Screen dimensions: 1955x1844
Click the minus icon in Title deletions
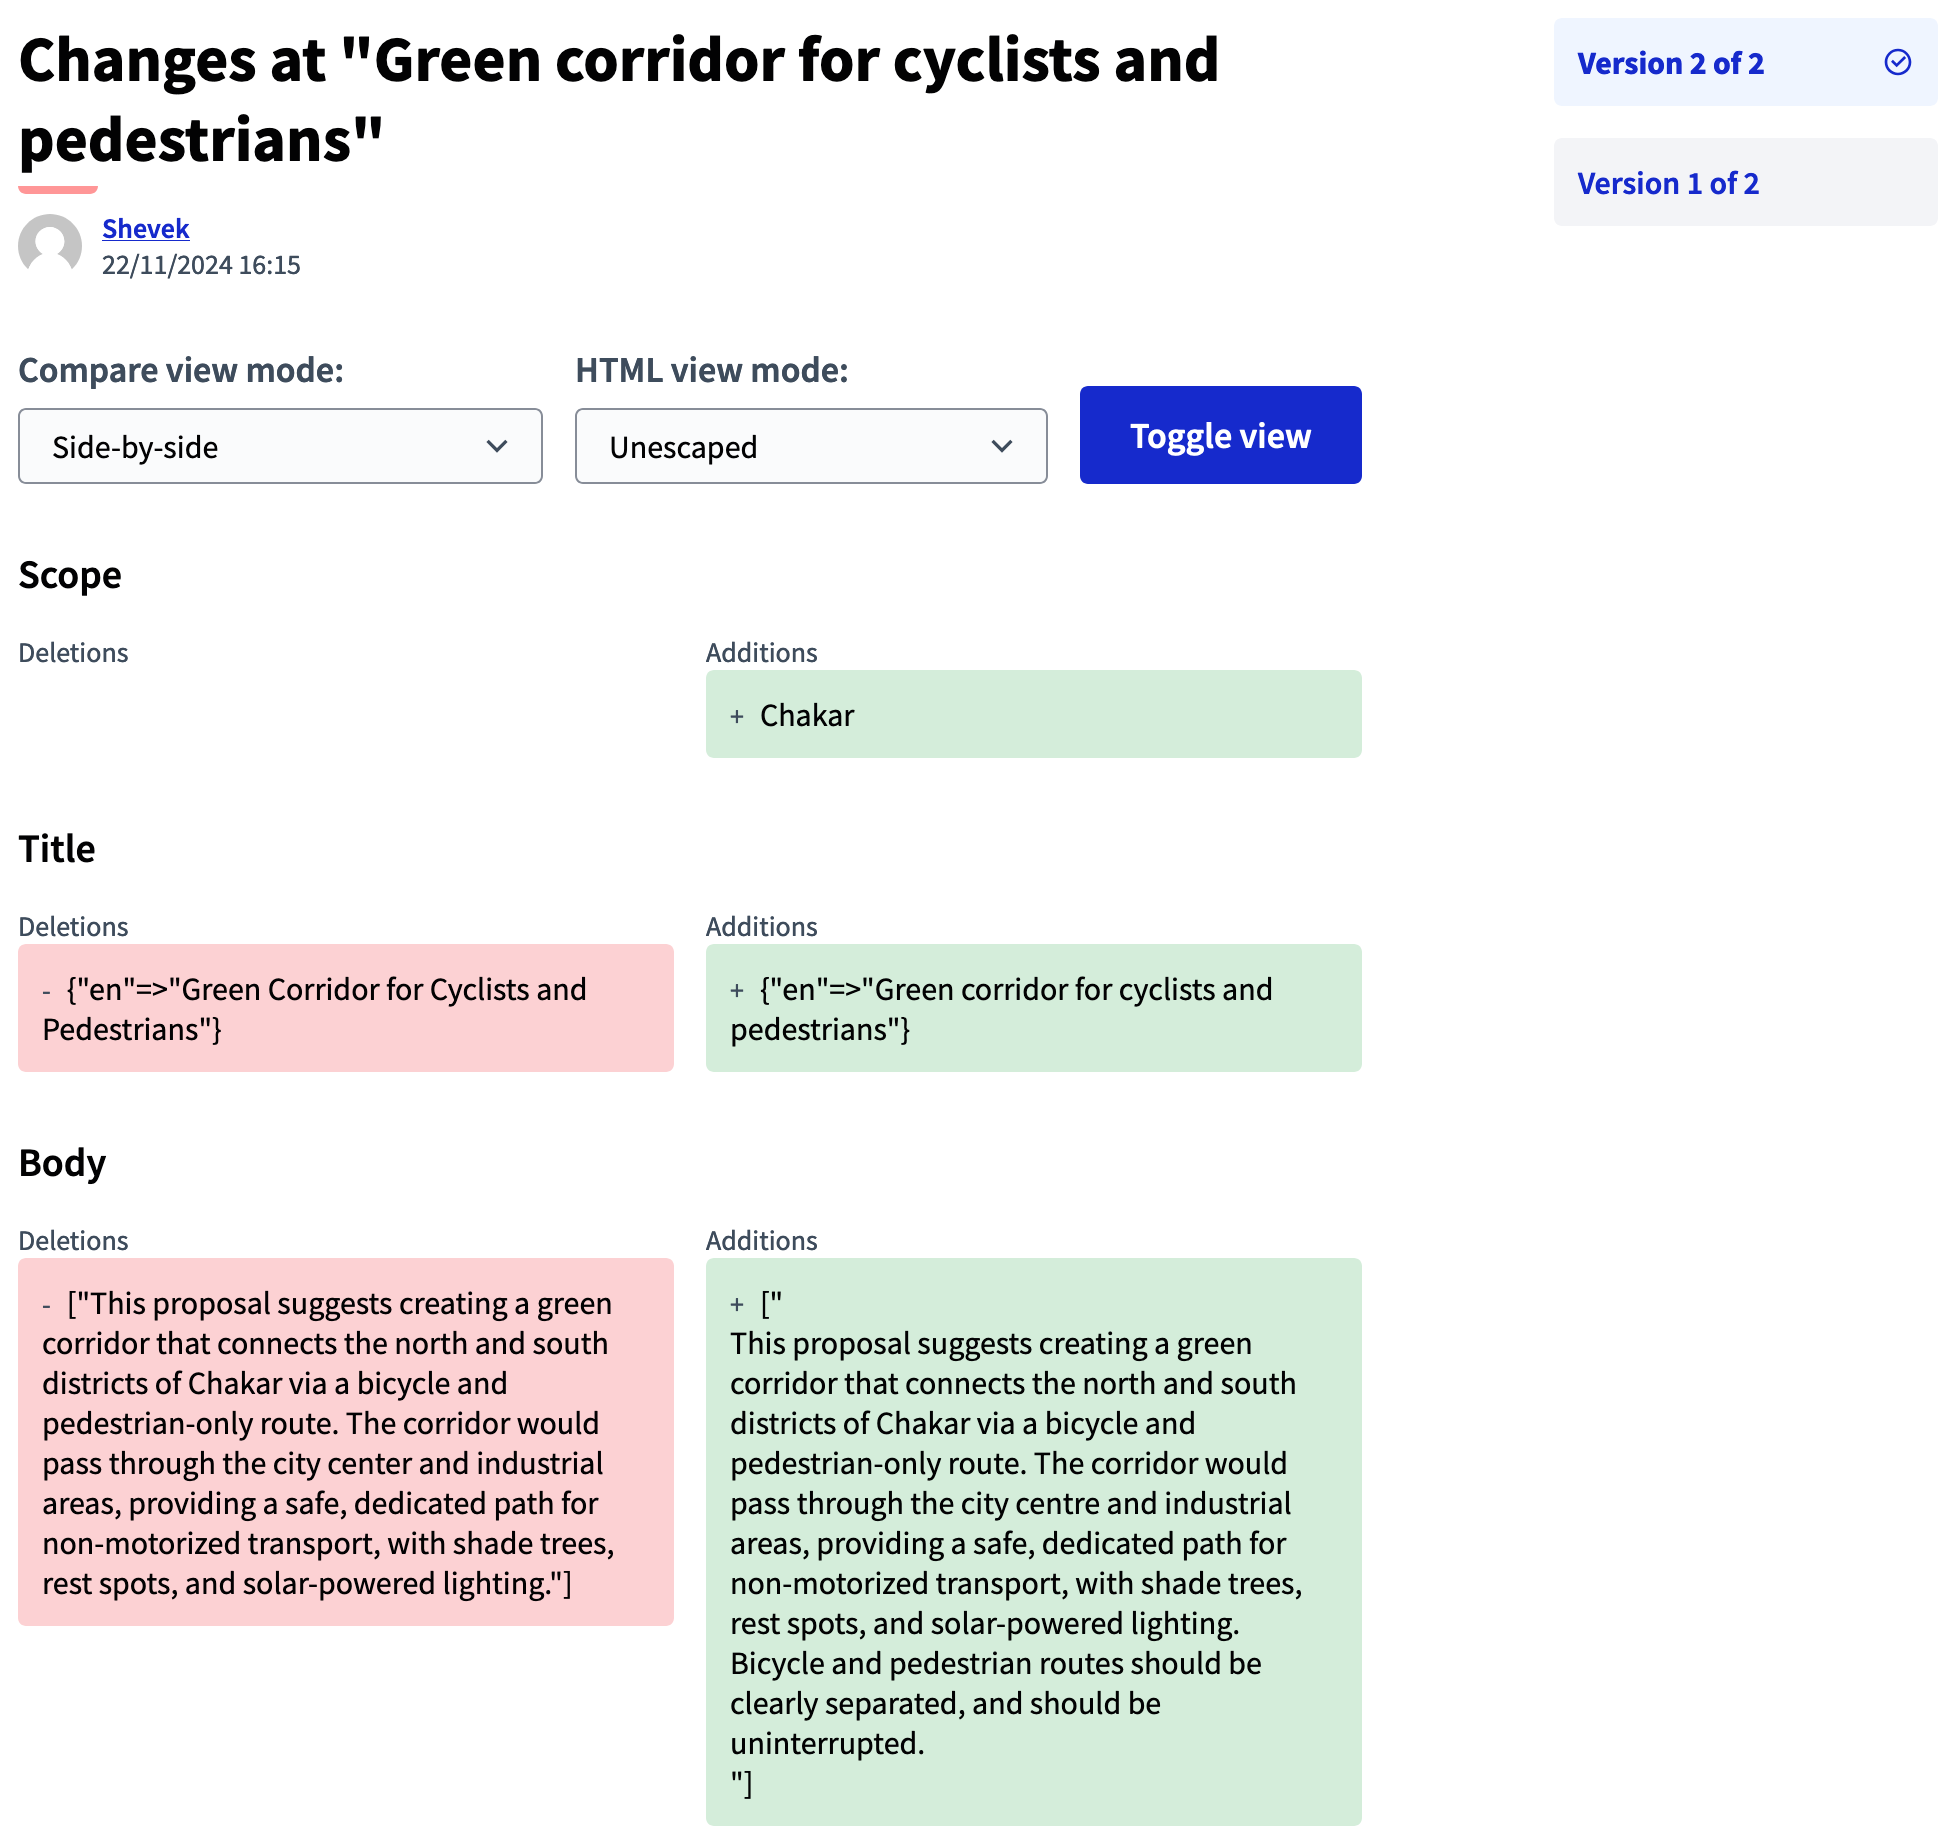point(47,988)
